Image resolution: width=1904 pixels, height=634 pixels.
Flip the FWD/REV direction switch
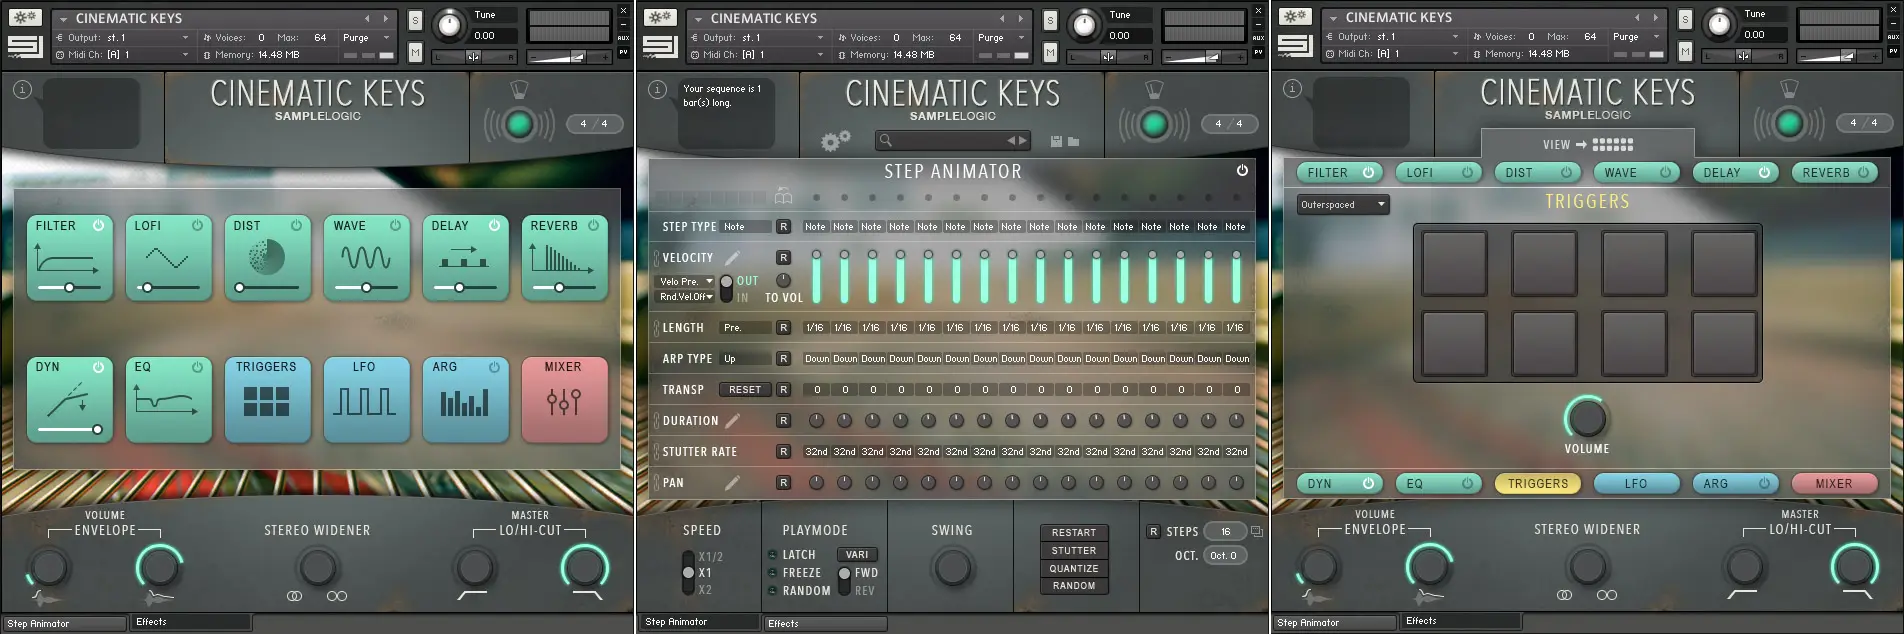point(844,581)
